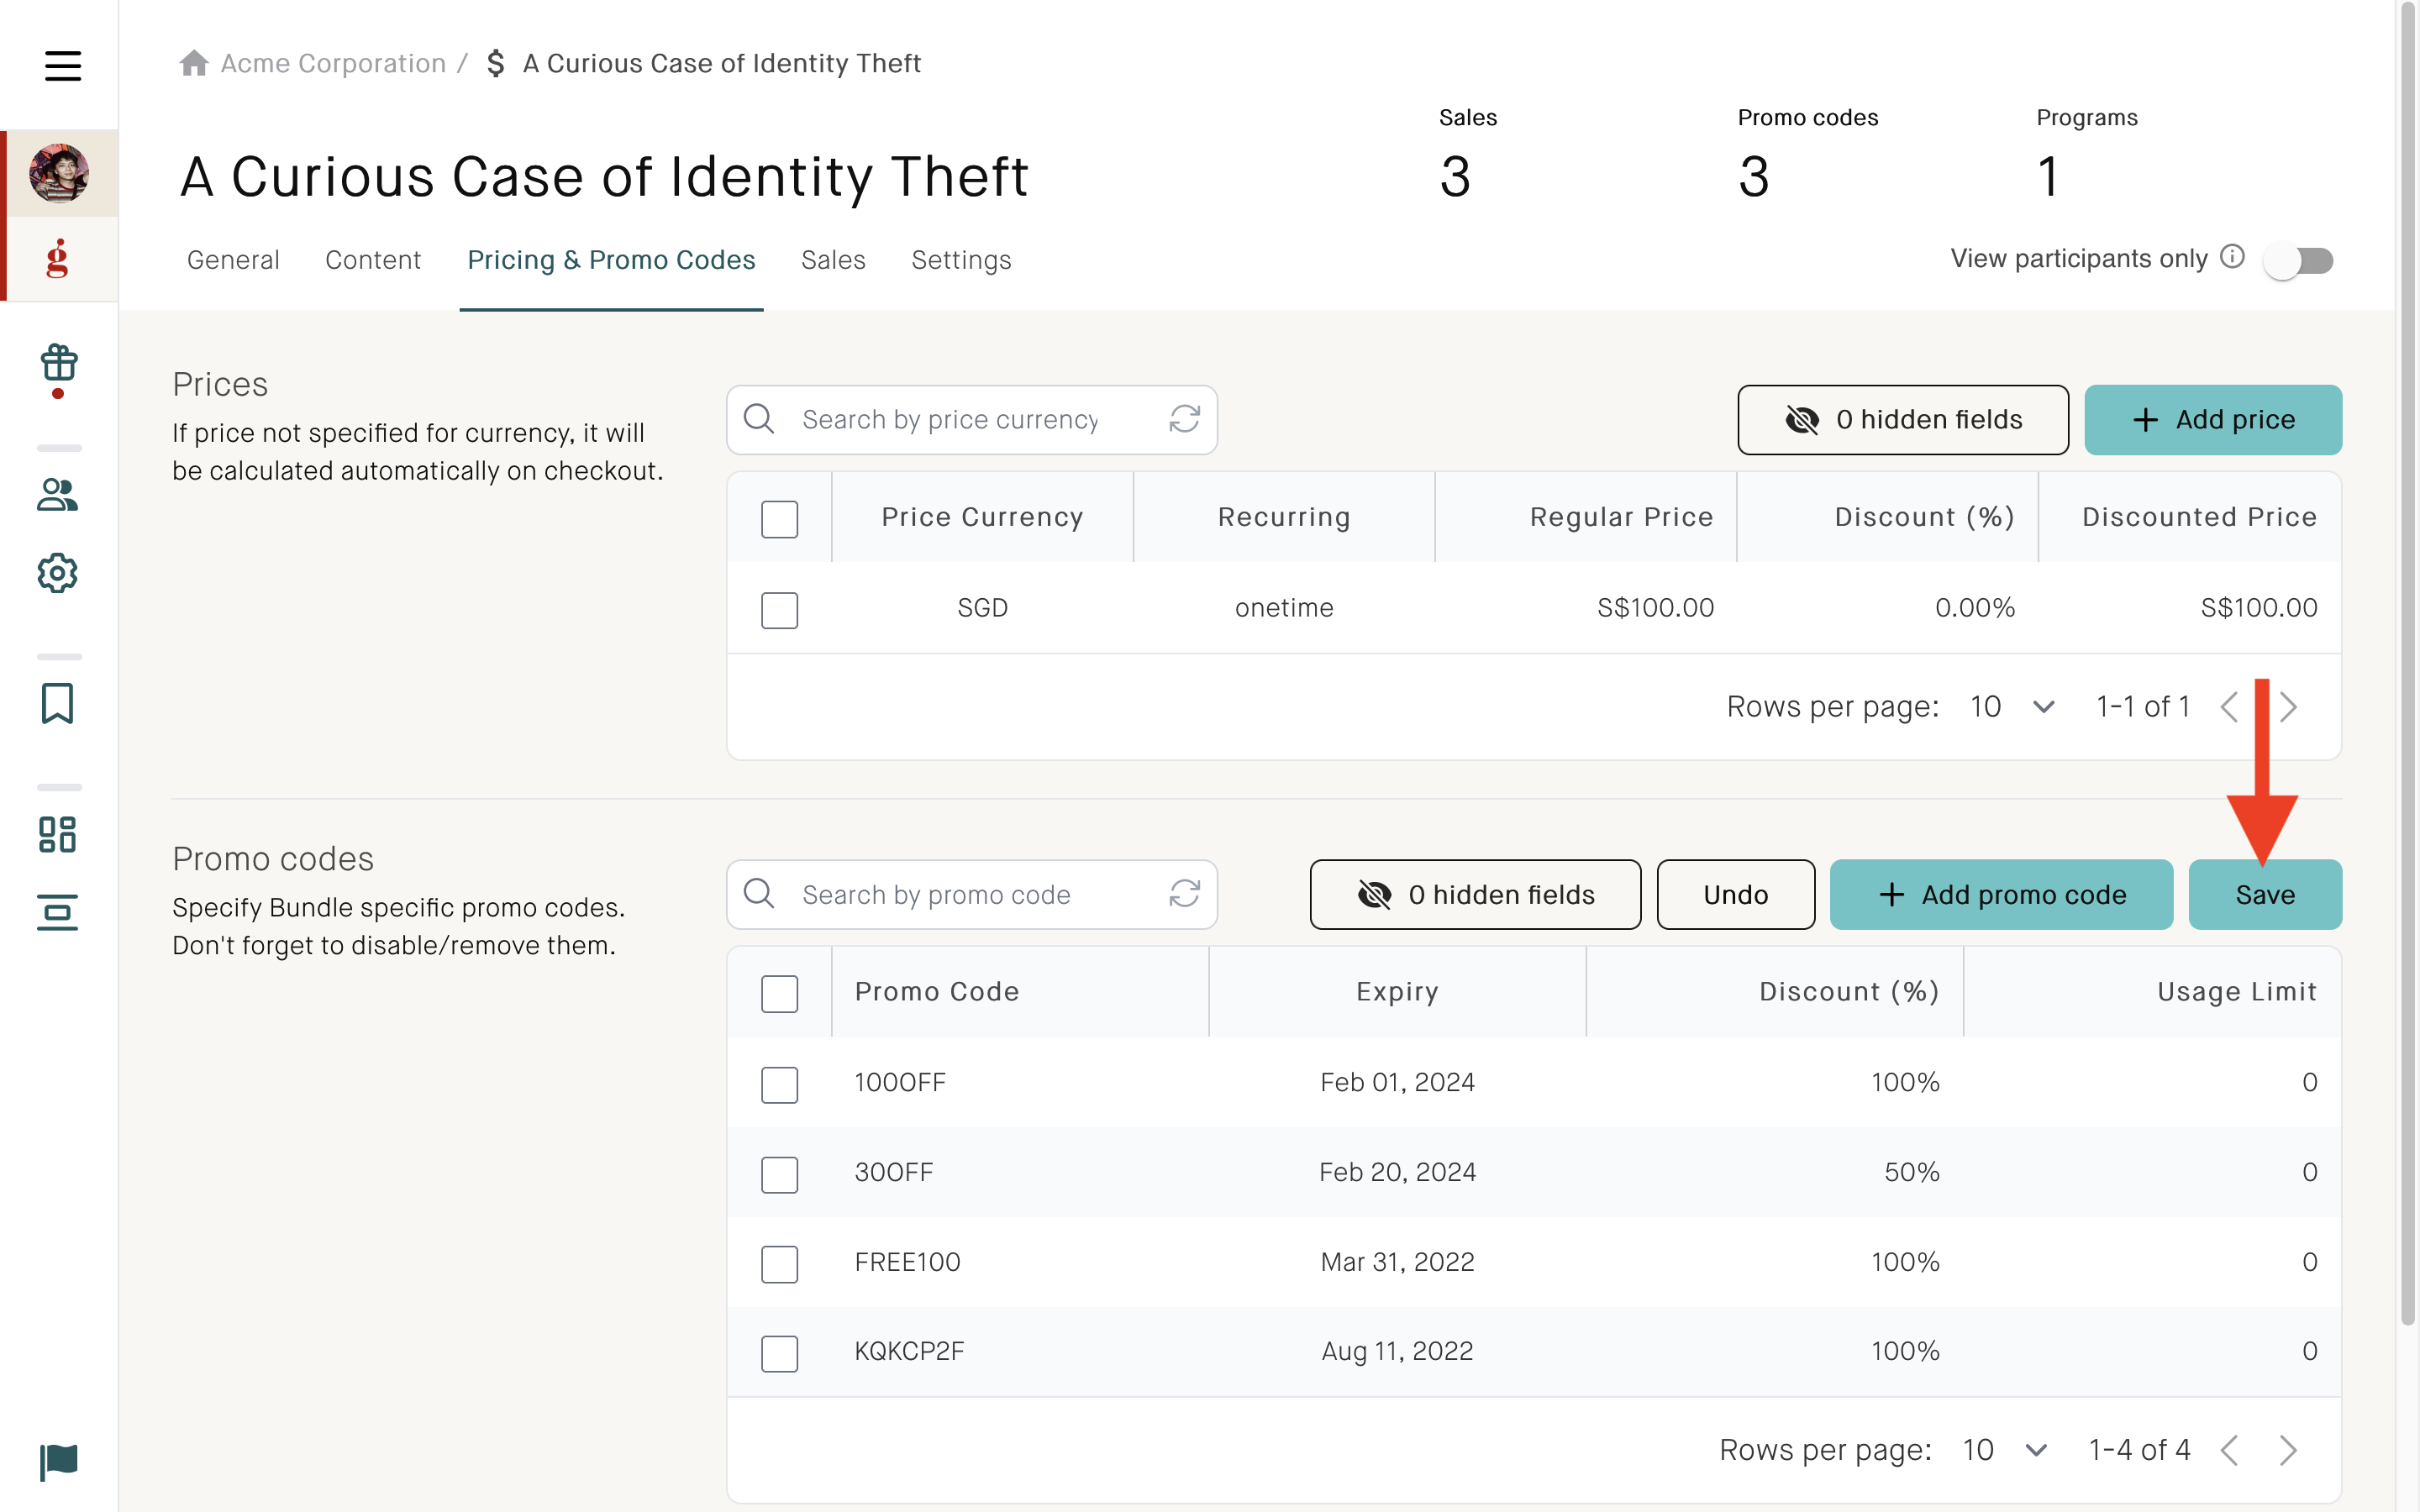The height and width of the screenshot is (1512, 2420).
Task: Switch to the Content tab
Action: 373,260
